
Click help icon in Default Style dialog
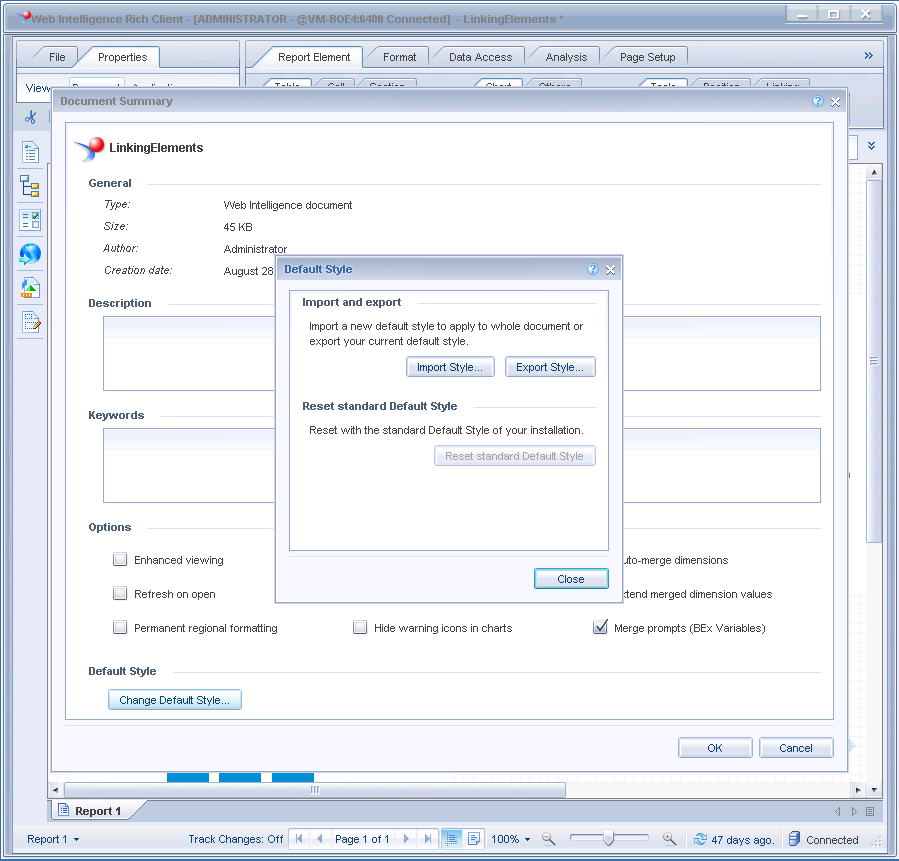(593, 269)
